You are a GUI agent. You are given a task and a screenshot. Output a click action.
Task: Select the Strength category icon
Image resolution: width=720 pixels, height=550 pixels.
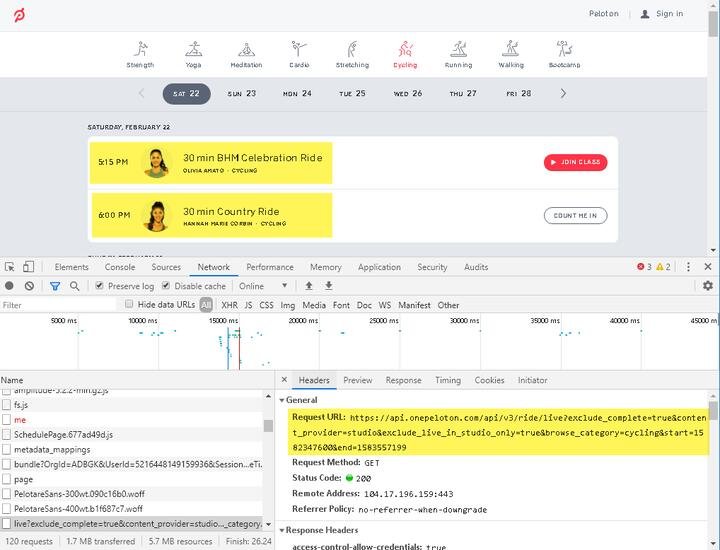(141, 49)
